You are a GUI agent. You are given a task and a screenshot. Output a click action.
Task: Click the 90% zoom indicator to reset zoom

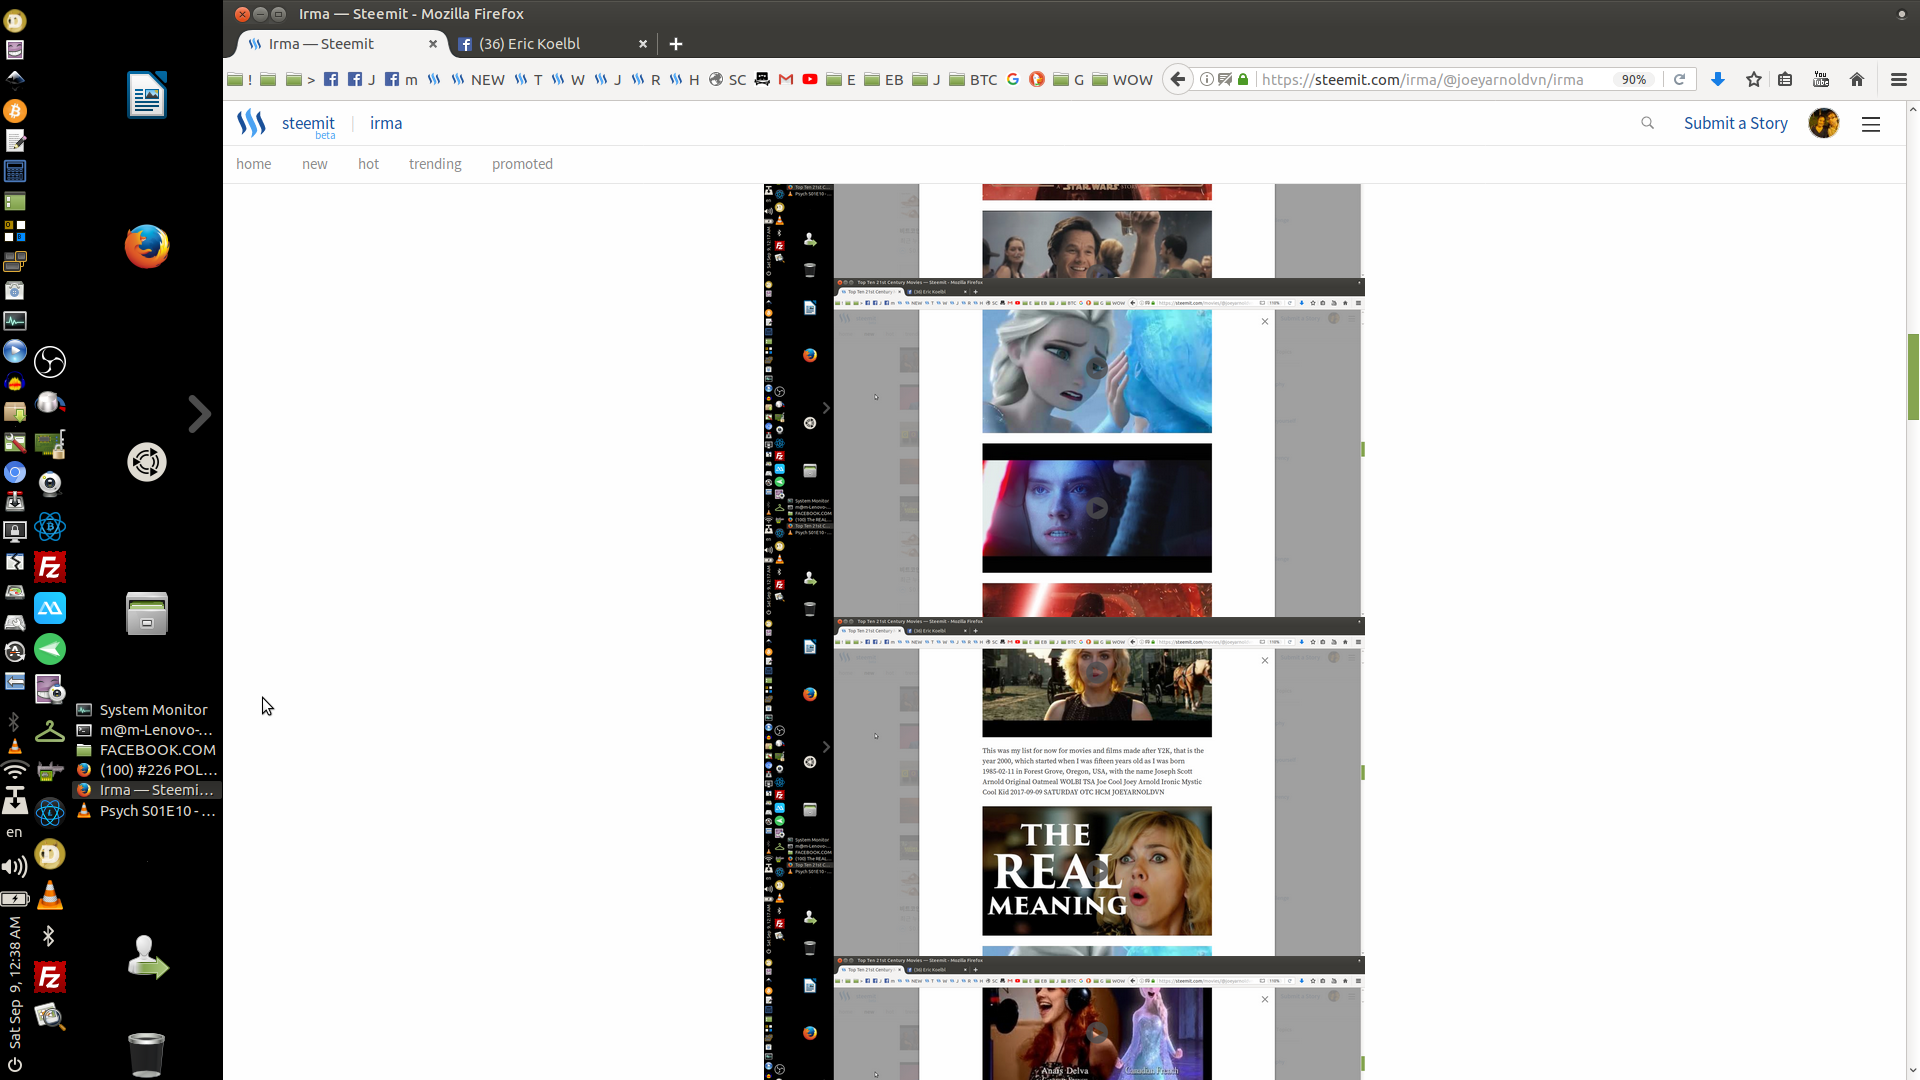[1636, 79]
